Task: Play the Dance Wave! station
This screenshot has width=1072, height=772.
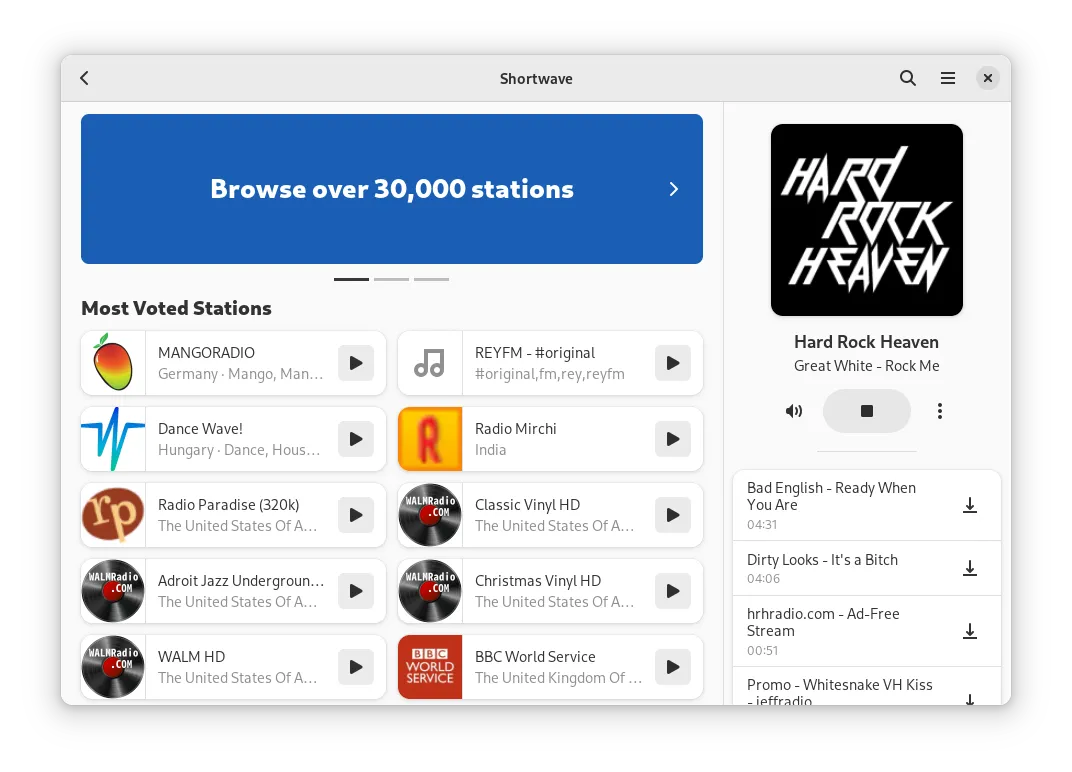Action: point(355,439)
